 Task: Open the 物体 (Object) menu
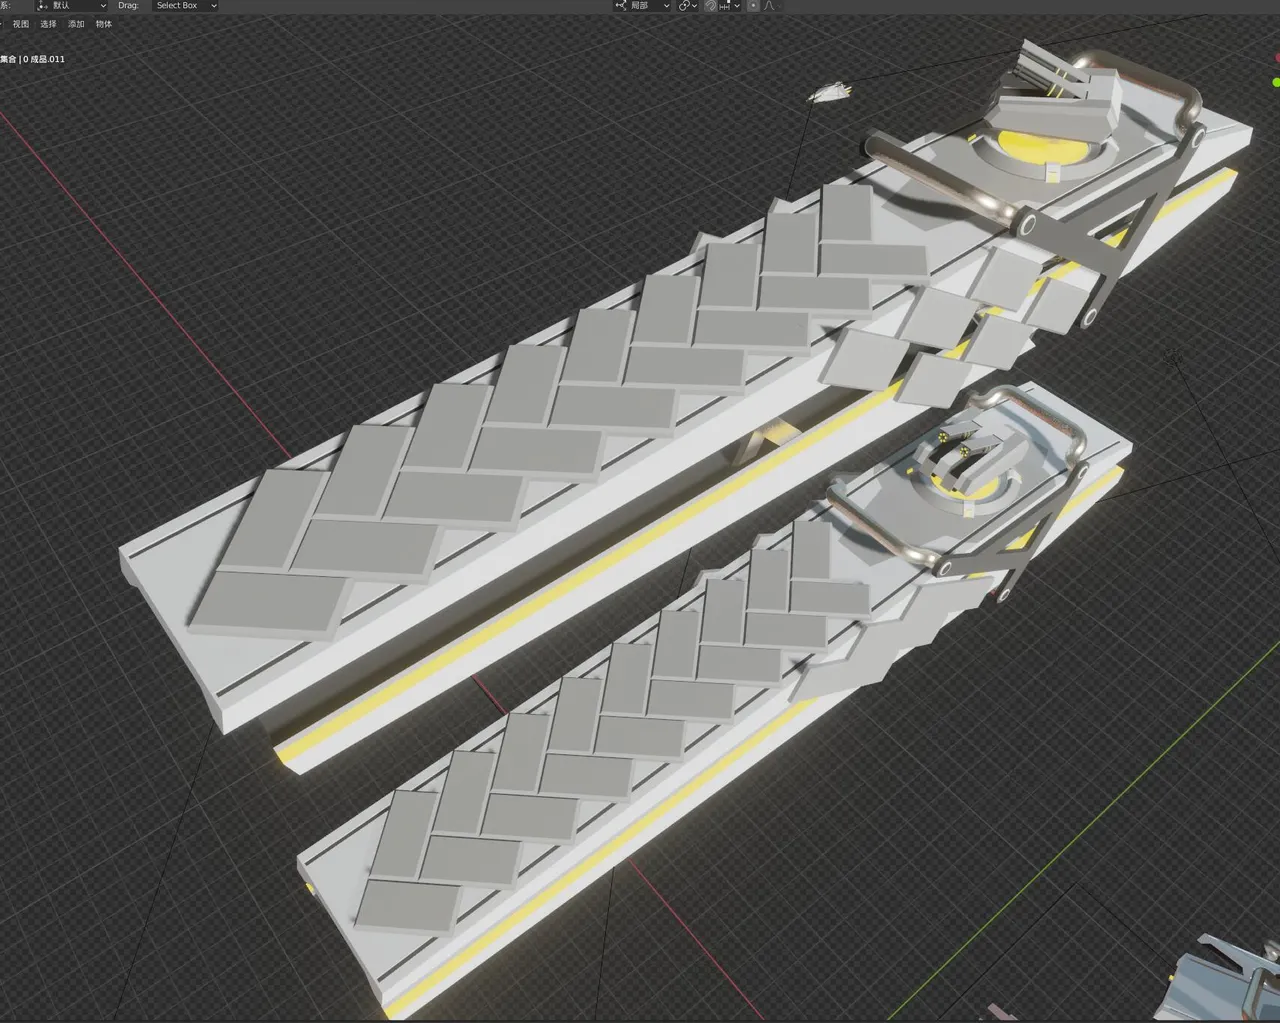pyautogui.click(x=104, y=24)
